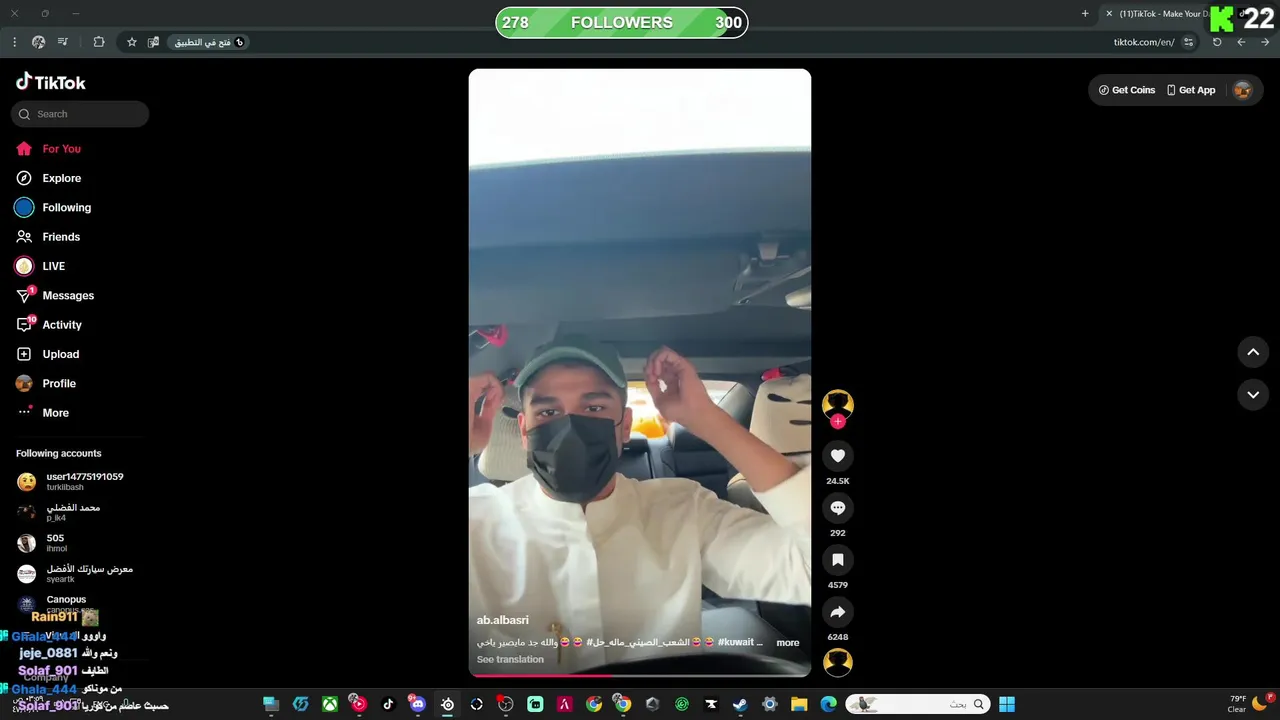1280x720 pixels.
Task: Click the taskbar search box
Action: click(x=918, y=704)
